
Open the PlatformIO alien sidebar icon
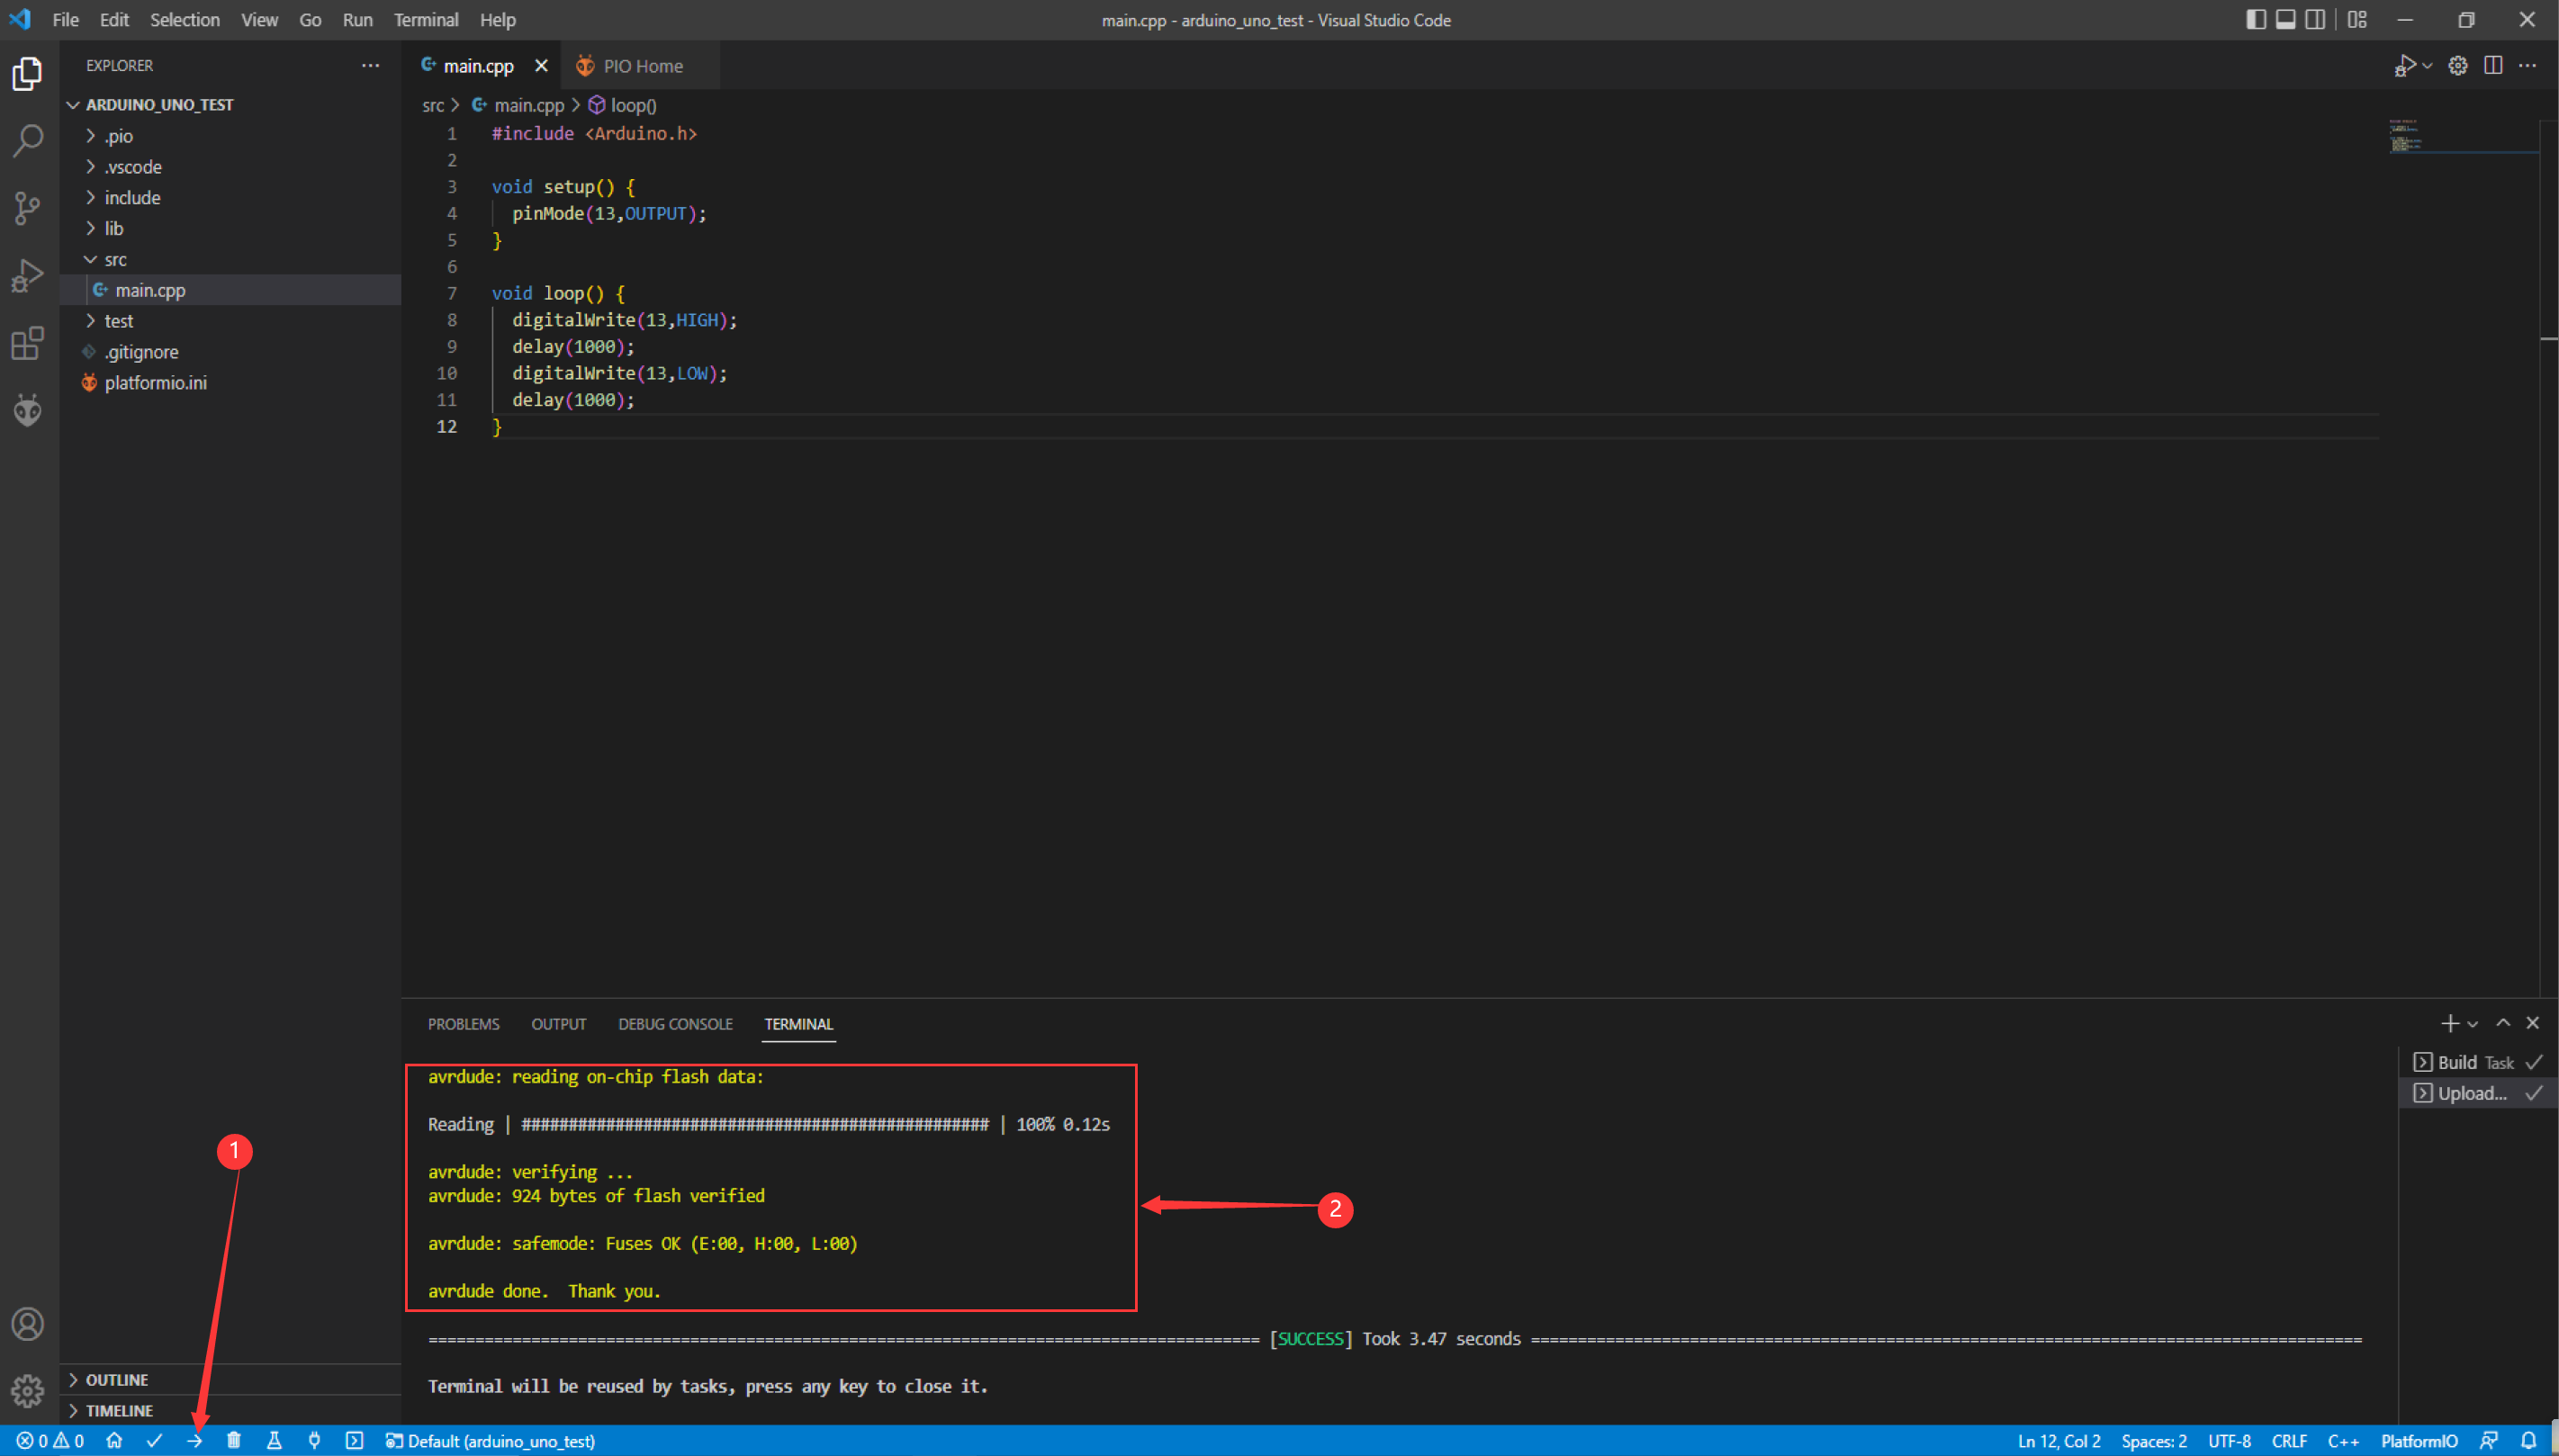click(27, 409)
